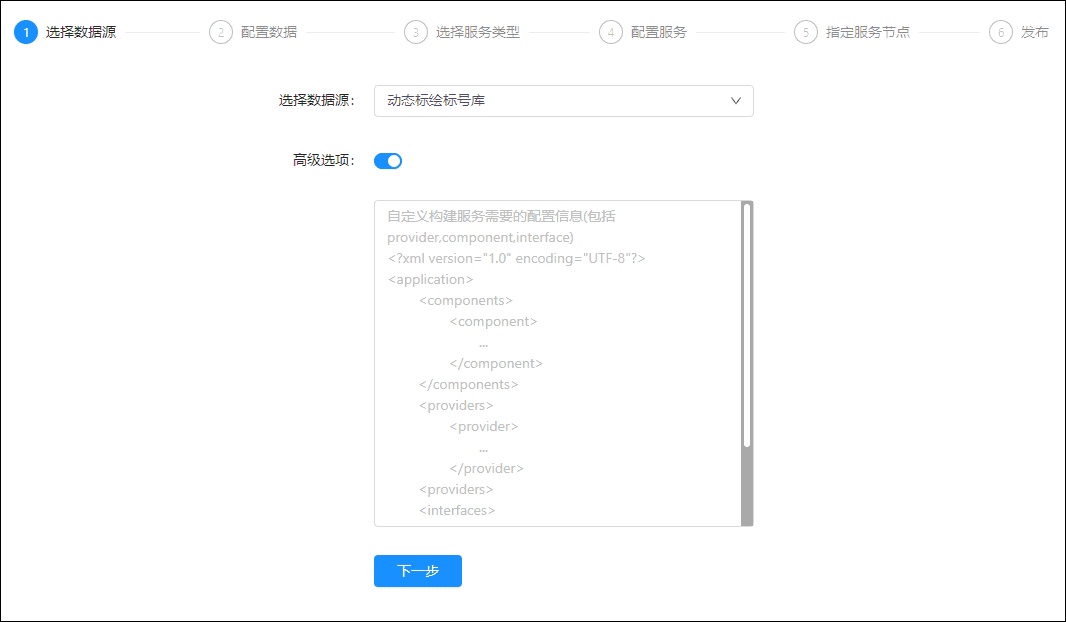Select the step 5 circle icon
1066x622 pixels.
pyautogui.click(x=805, y=32)
